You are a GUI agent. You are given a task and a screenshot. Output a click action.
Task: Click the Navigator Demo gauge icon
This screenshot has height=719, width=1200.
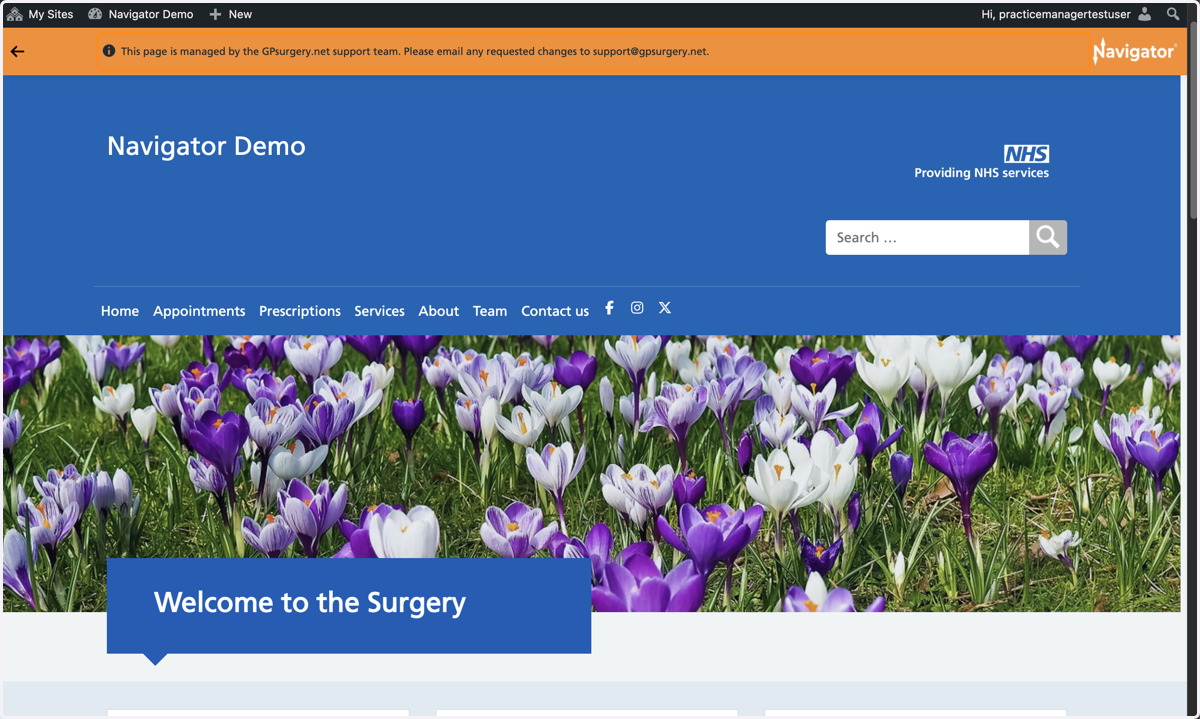click(95, 14)
